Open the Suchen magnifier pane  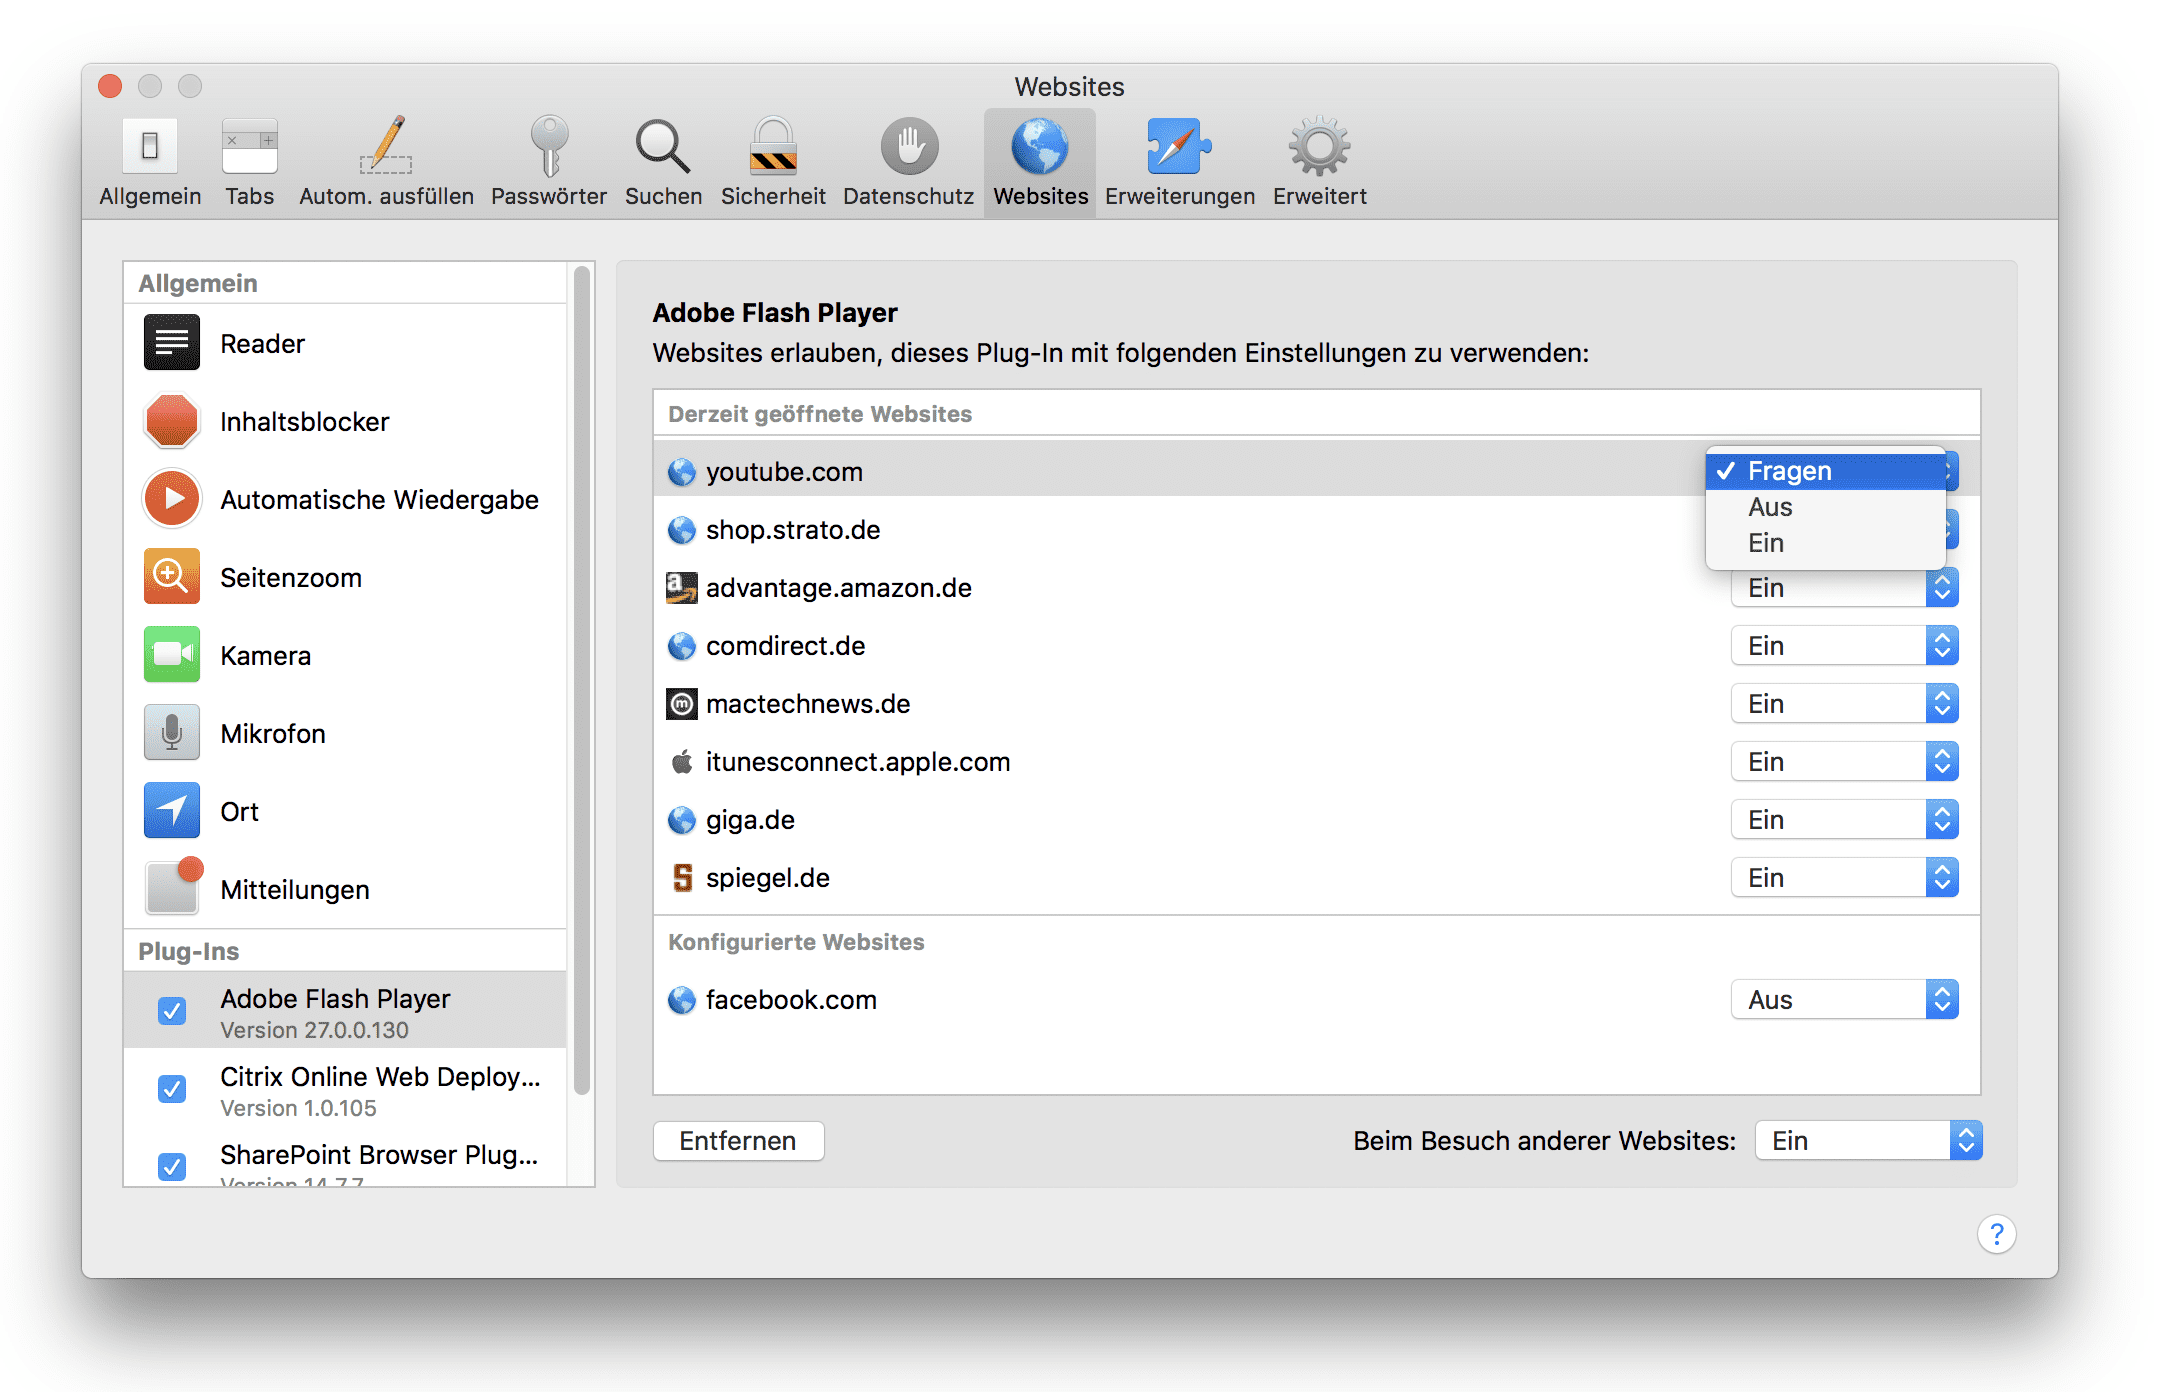point(663,162)
